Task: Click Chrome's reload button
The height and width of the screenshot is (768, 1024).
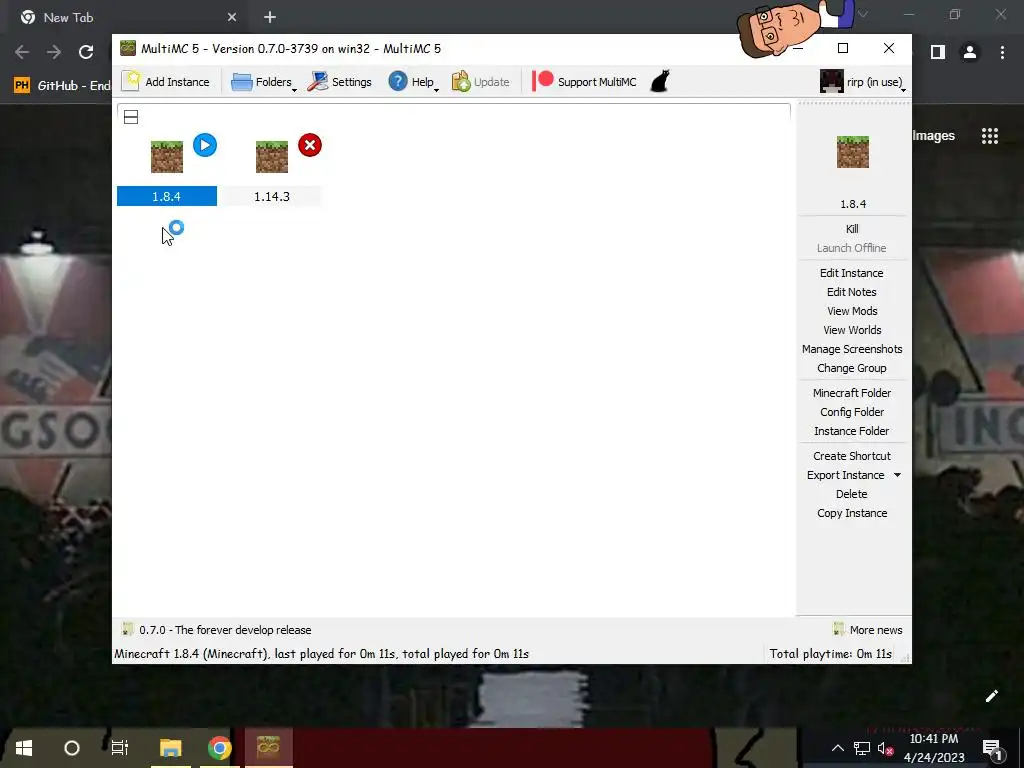Action: point(86,52)
